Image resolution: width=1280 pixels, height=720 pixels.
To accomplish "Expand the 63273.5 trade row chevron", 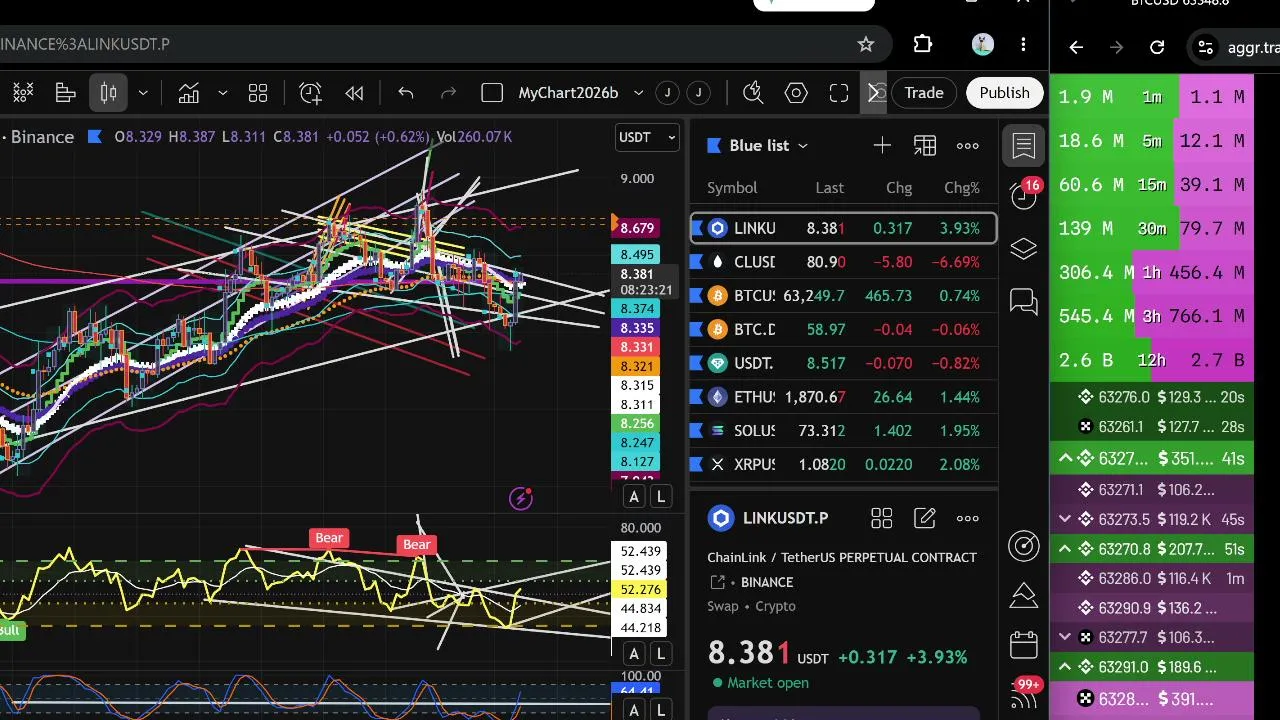I will click(1065, 520).
